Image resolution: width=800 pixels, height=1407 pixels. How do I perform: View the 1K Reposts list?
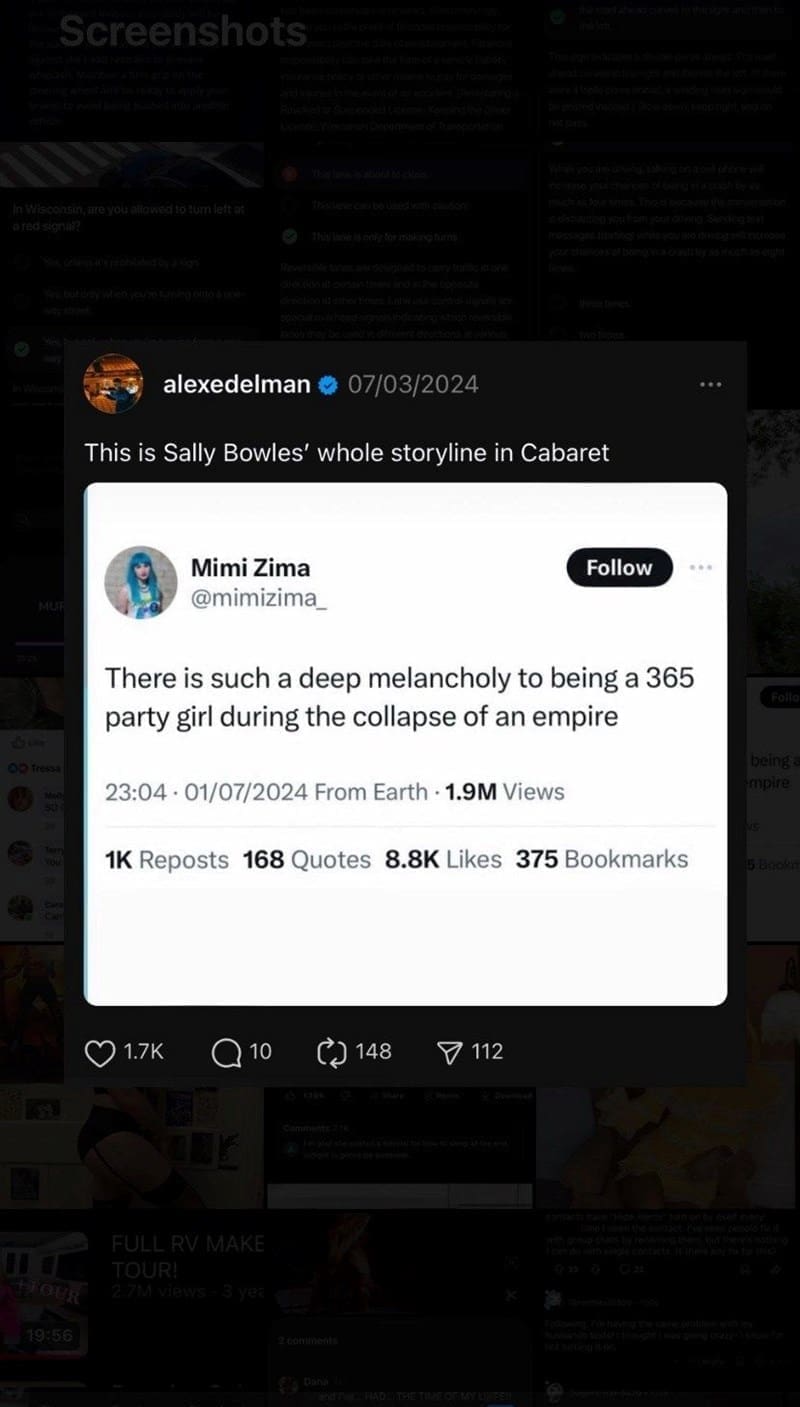click(167, 859)
